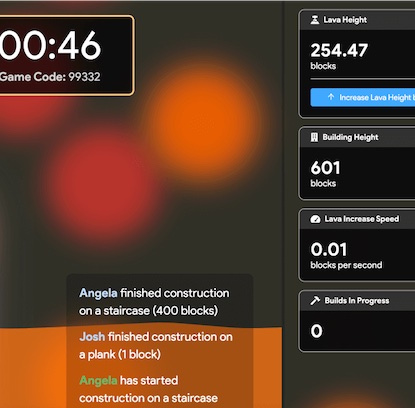This screenshot has height=408, width=415.
Task: Select the Lava Height panel header
Action: click(358, 20)
